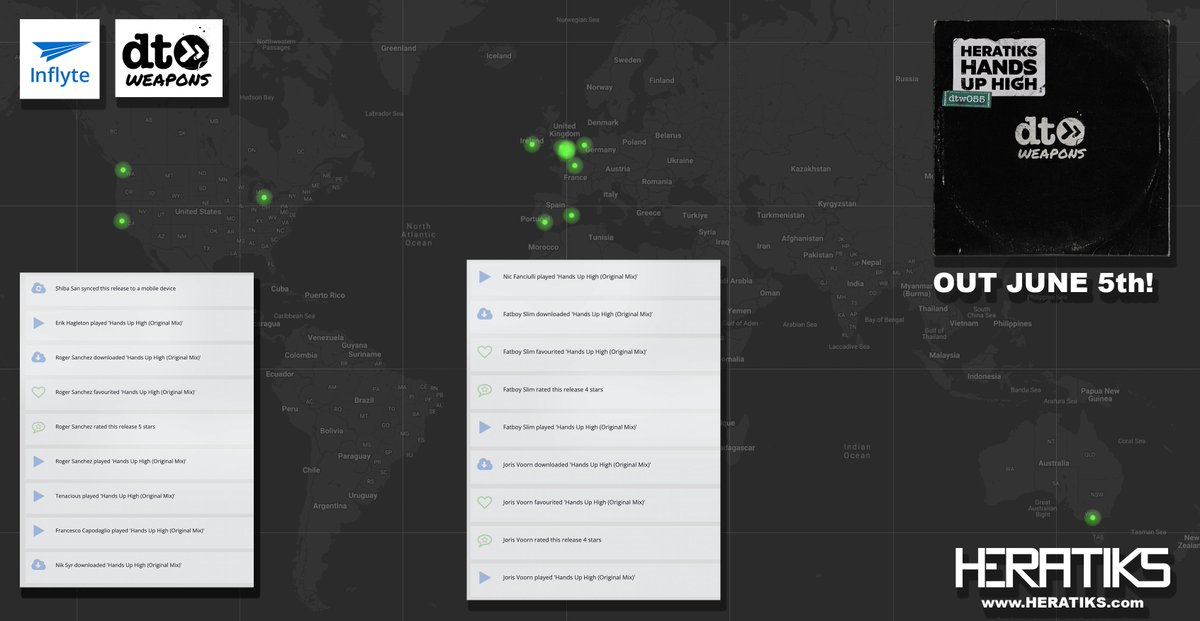
Task: Click the star comment icon in Roger Sanchez's 5-star row
Action: pyautogui.click(x=38, y=426)
